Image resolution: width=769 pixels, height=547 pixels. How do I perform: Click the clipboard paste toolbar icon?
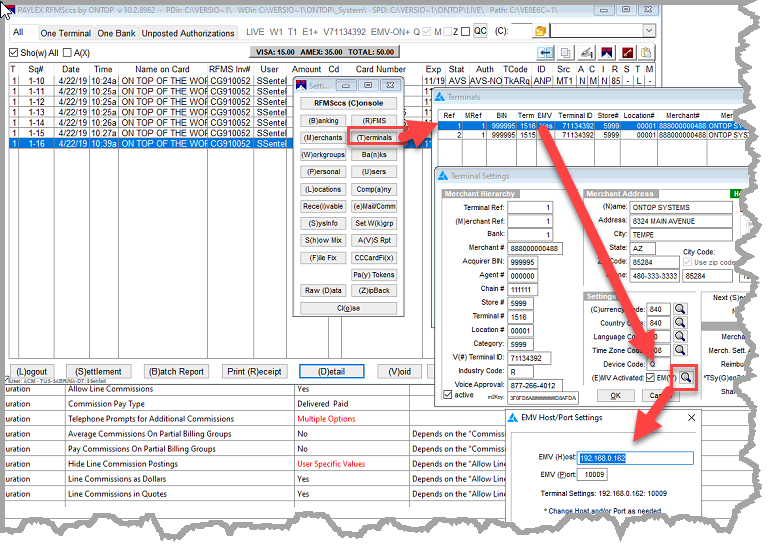tap(647, 53)
